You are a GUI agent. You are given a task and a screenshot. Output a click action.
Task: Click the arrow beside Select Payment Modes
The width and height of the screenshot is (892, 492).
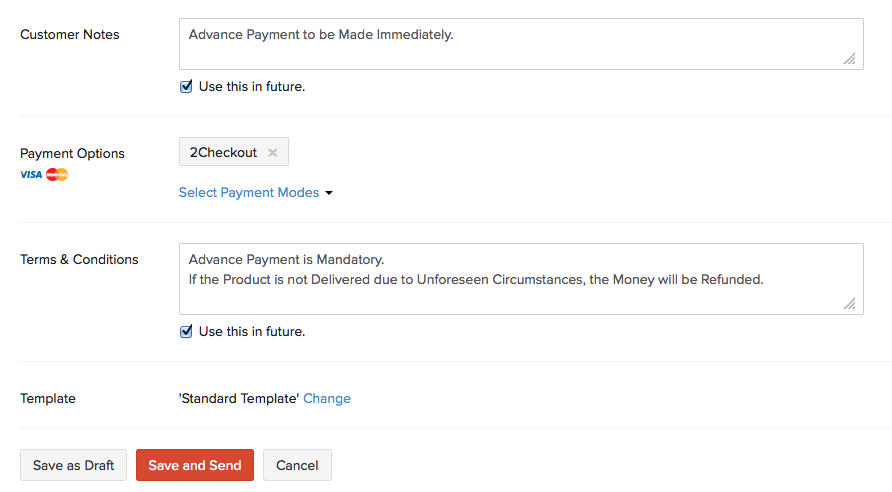point(329,193)
